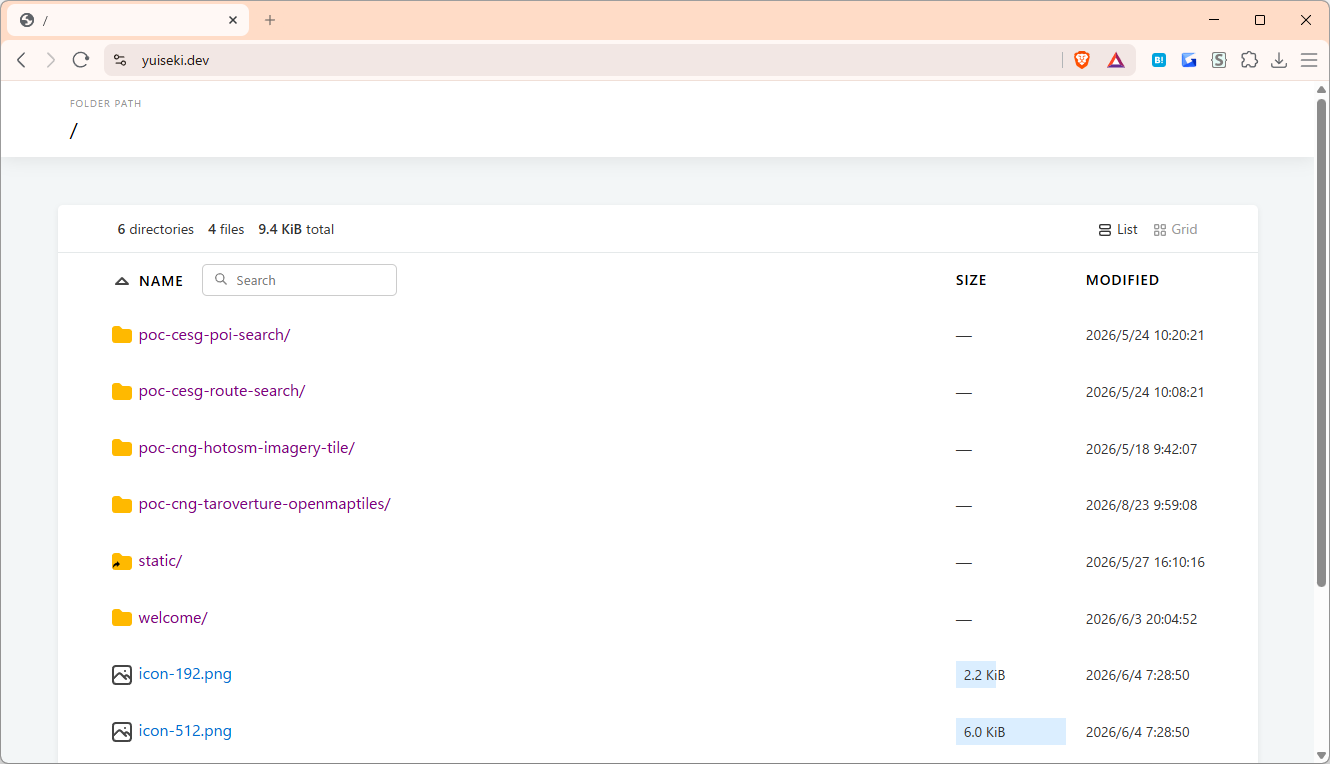Click the root "/" folder path

pyautogui.click(x=73, y=131)
